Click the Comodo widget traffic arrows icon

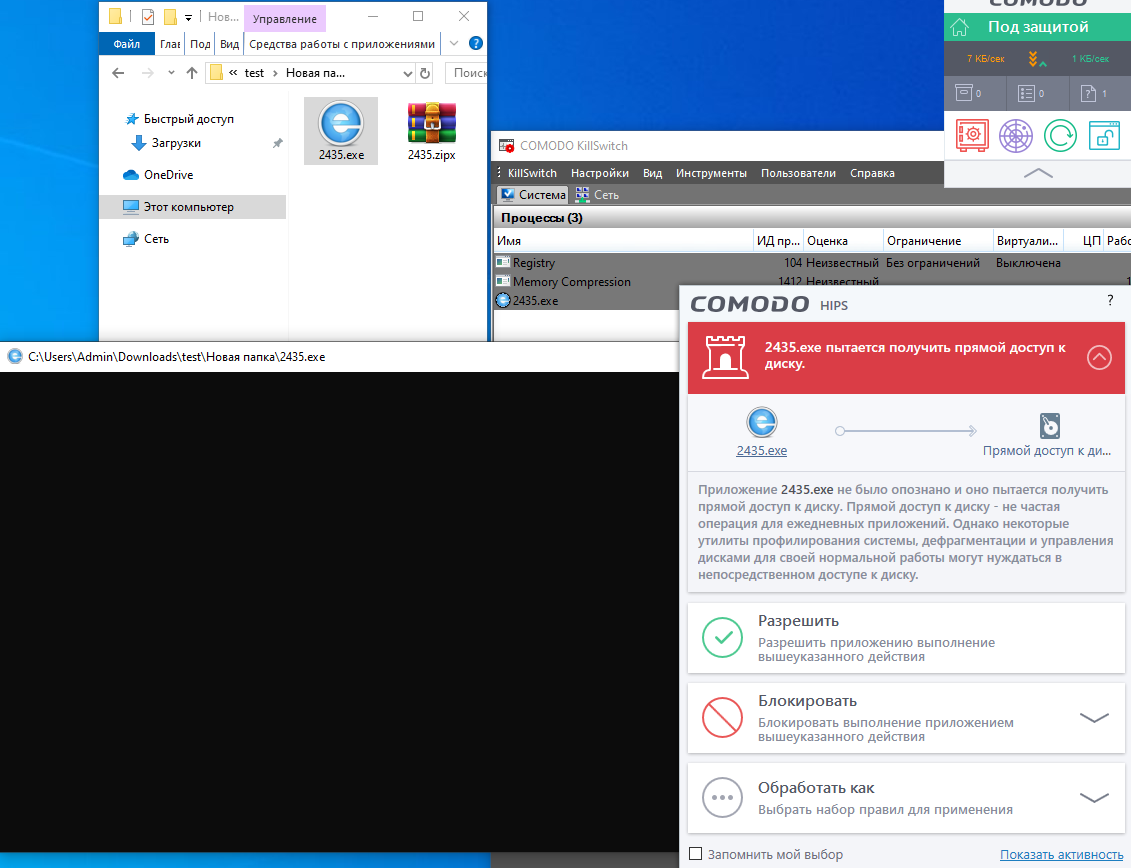(1037, 59)
